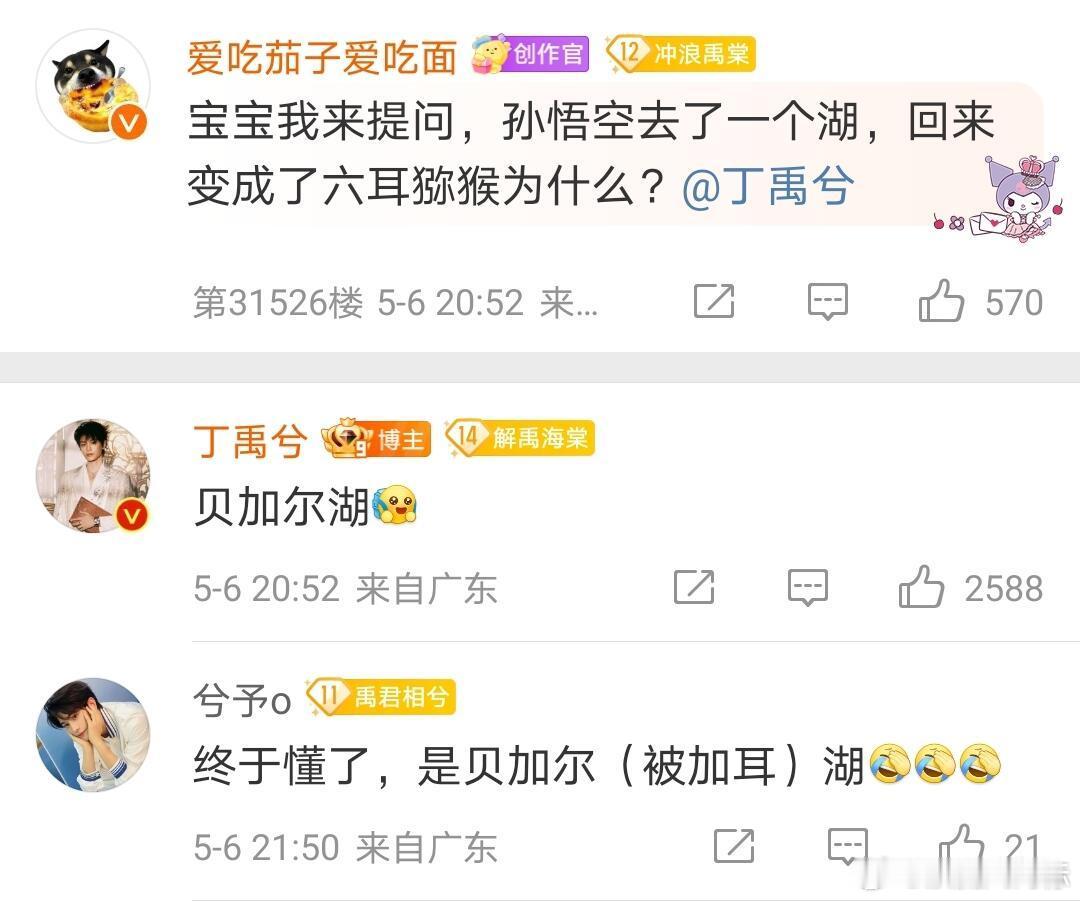Tap 丁禹兮's profile avatar
1080x901 pixels.
coord(93,475)
